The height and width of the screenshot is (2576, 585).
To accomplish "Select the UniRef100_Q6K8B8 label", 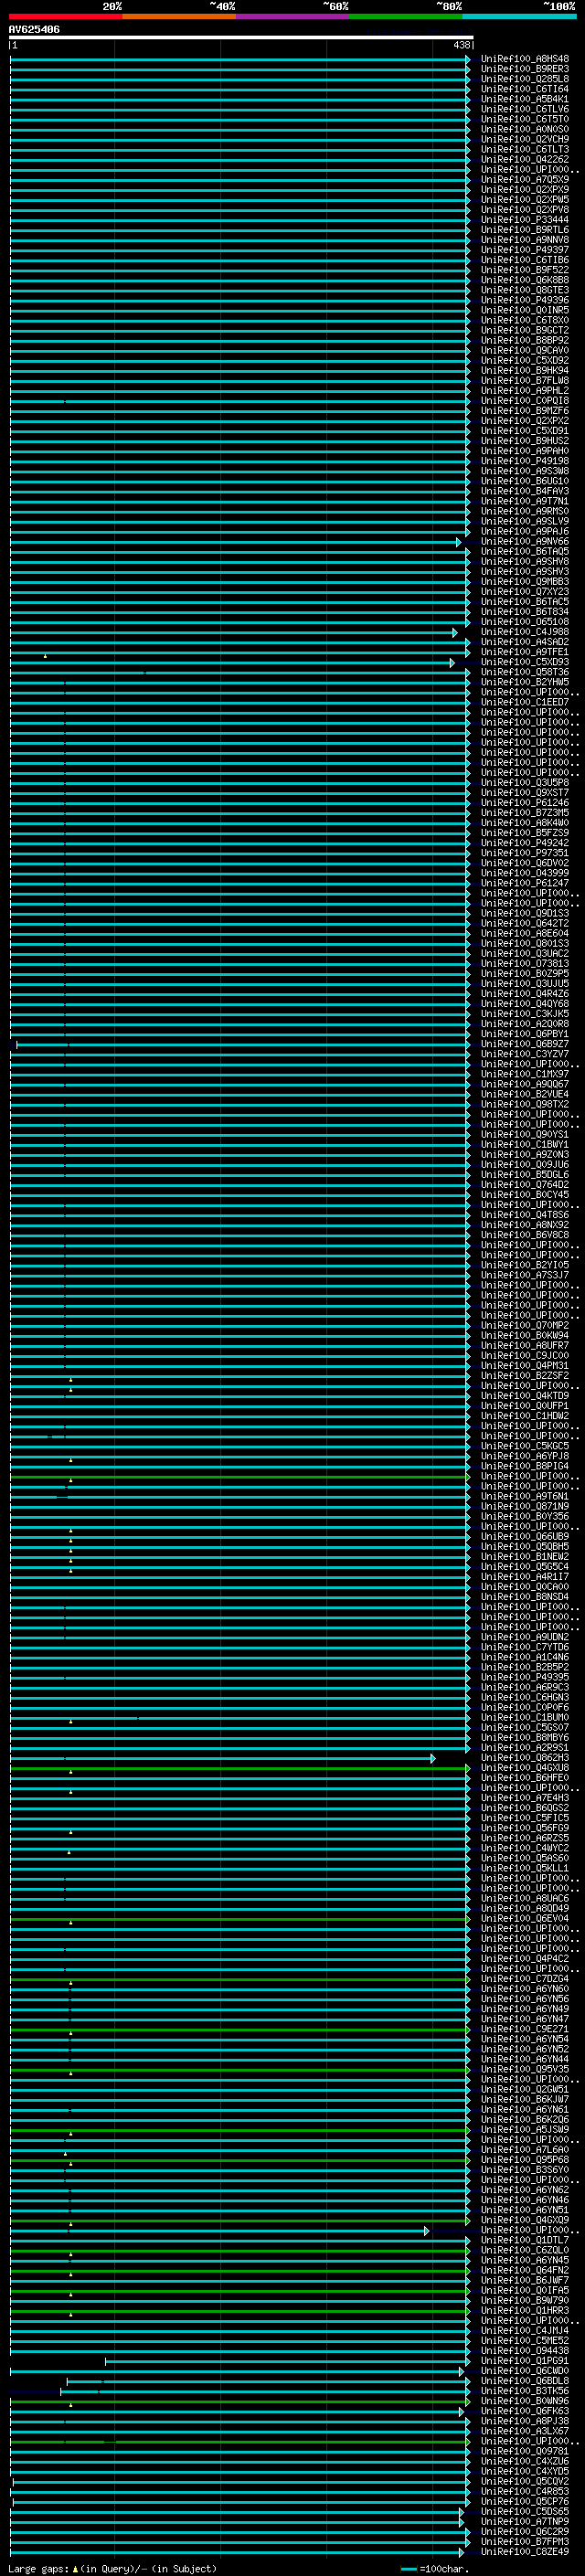I will coord(525,280).
